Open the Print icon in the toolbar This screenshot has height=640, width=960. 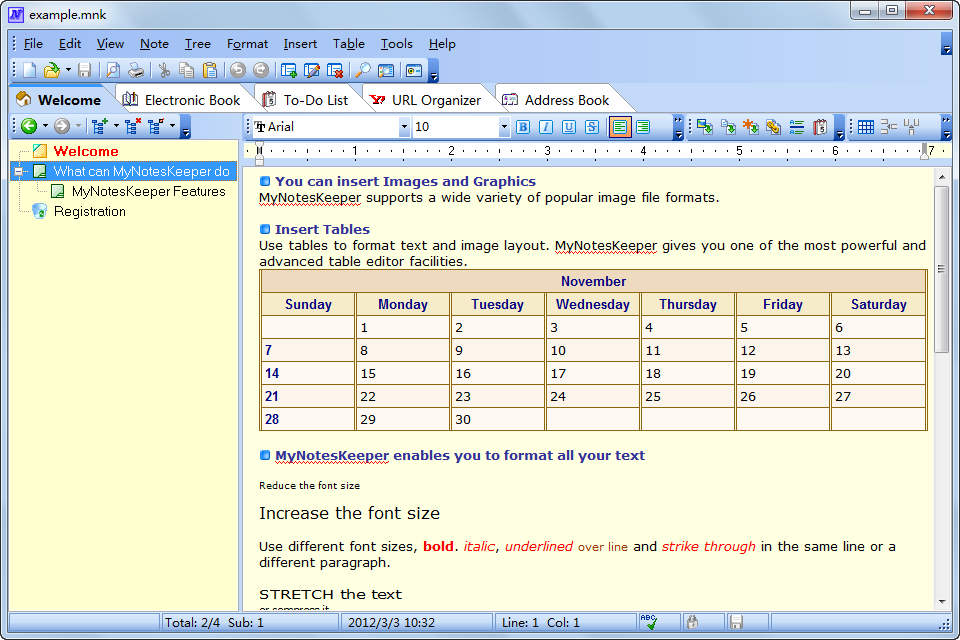click(136, 70)
